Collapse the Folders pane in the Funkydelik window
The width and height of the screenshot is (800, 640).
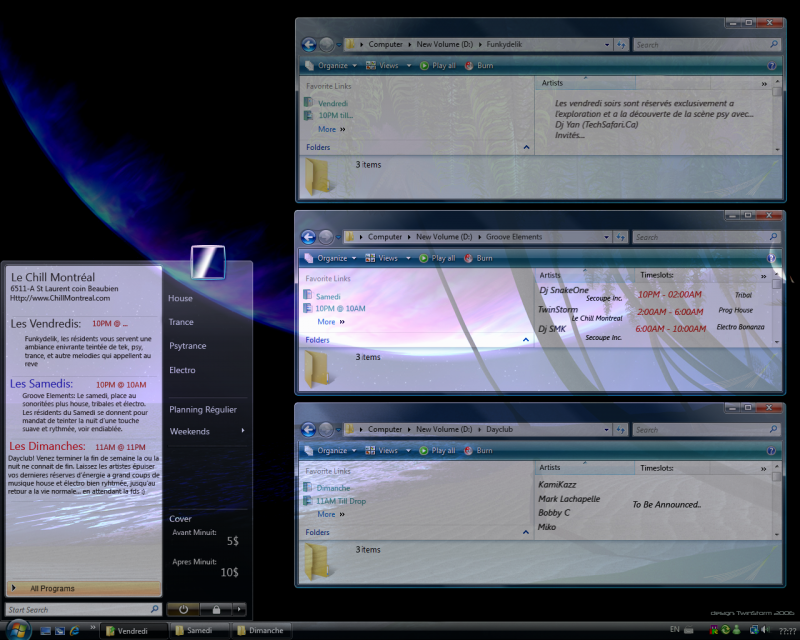[x=526, y=147]
